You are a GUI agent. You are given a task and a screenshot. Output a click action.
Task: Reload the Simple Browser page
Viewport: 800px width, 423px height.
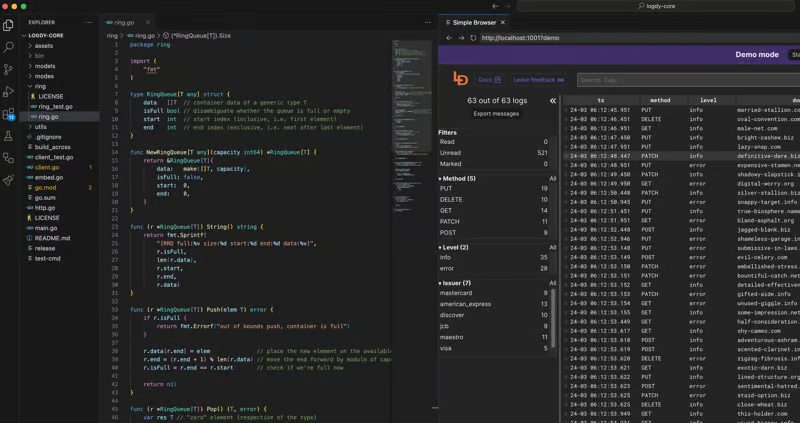pyautogui.click(x=473, y=38)
